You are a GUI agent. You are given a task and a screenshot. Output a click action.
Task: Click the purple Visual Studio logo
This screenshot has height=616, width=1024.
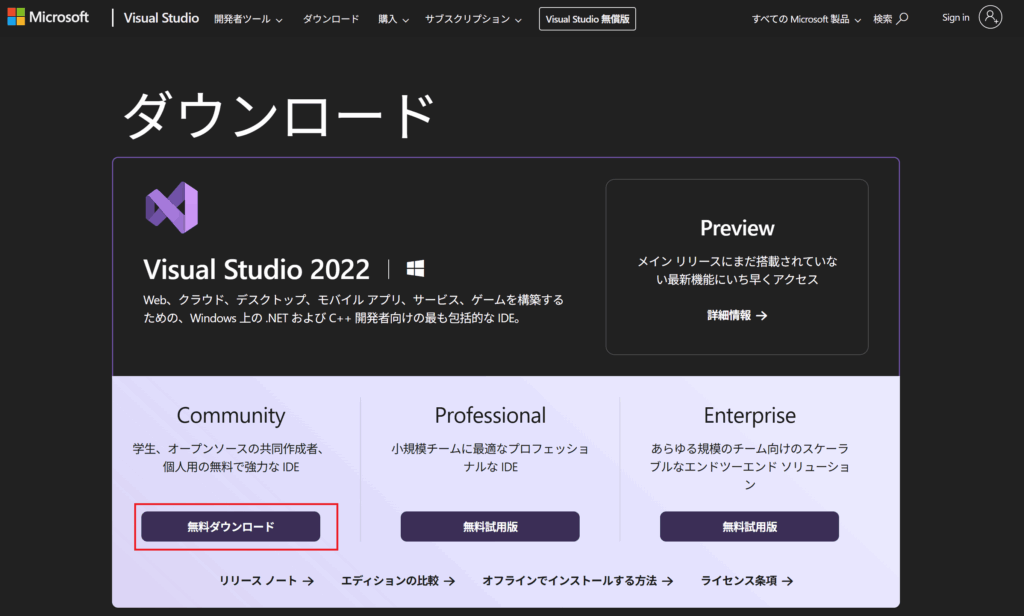pos(172,208)
